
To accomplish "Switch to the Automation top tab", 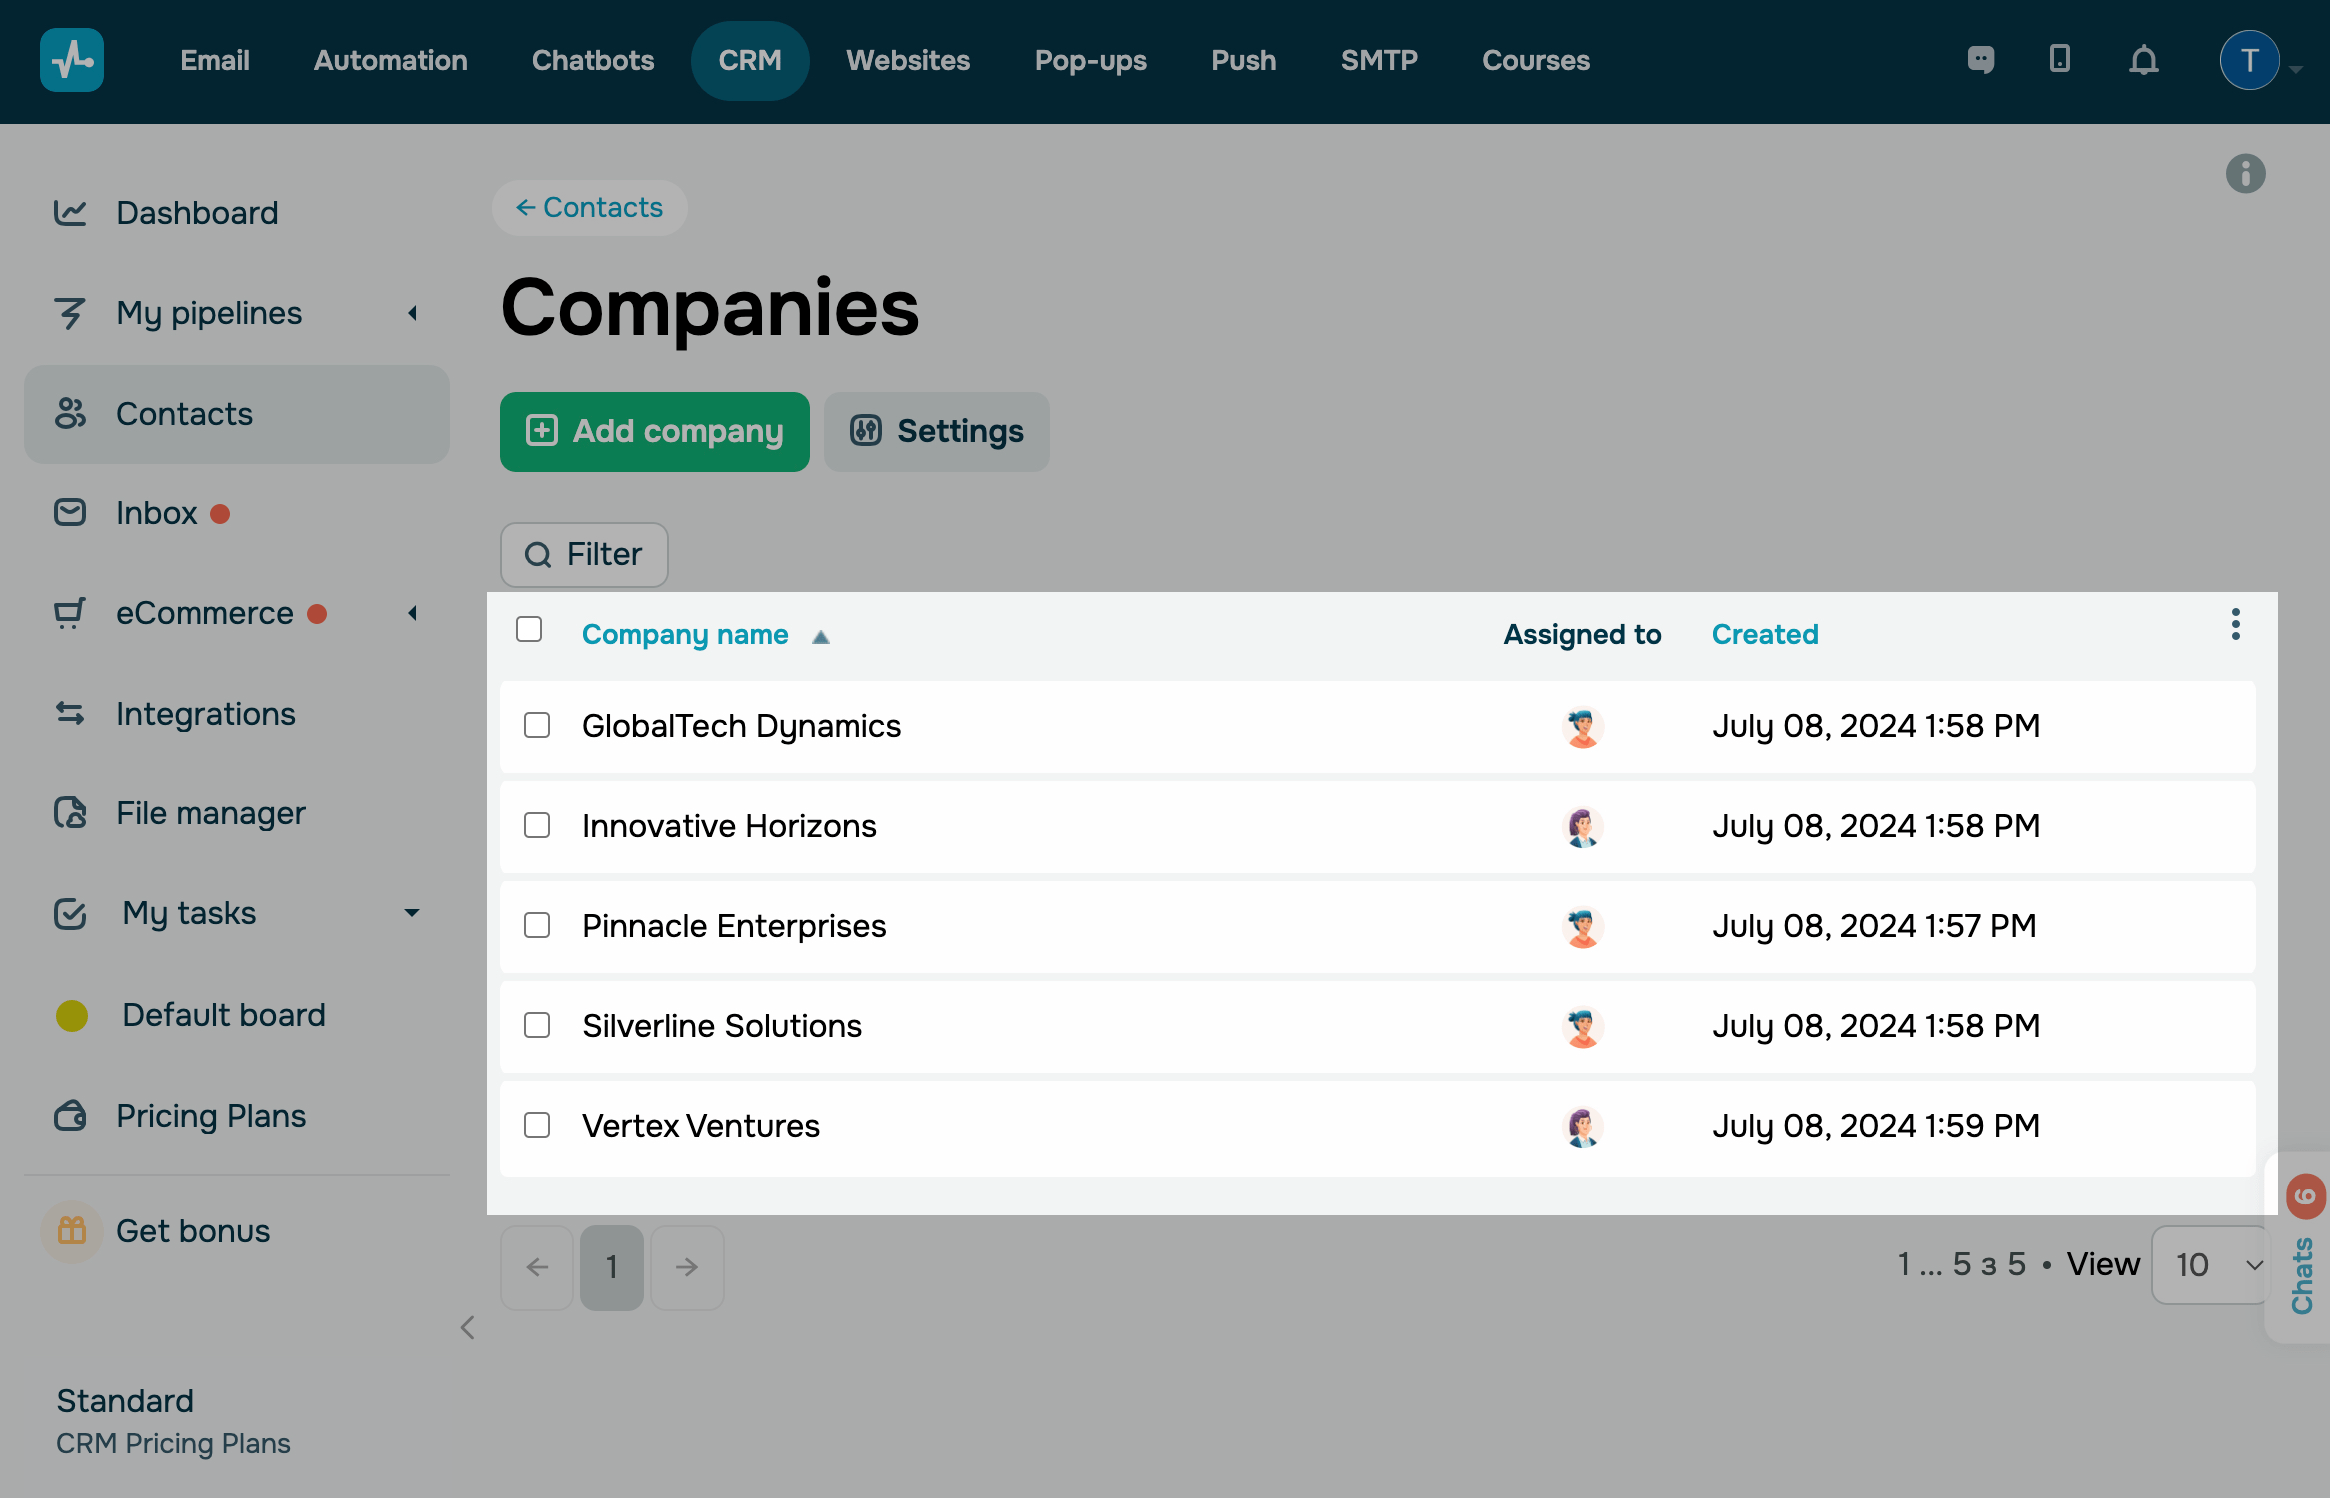I will (x=390, y=60).
